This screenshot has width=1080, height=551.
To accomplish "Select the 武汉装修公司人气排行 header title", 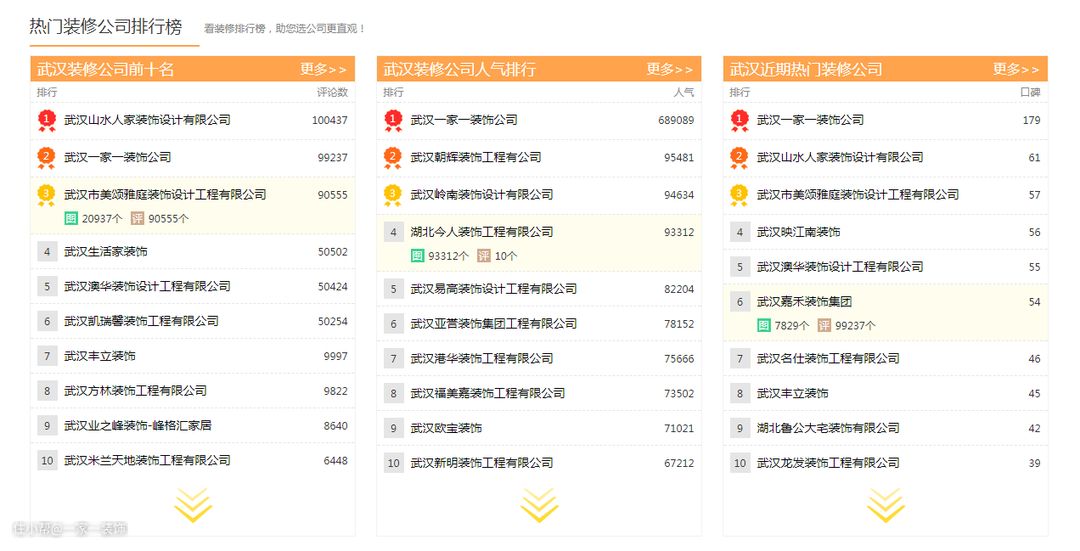I will pyautogui.click(x=459, y=69).
